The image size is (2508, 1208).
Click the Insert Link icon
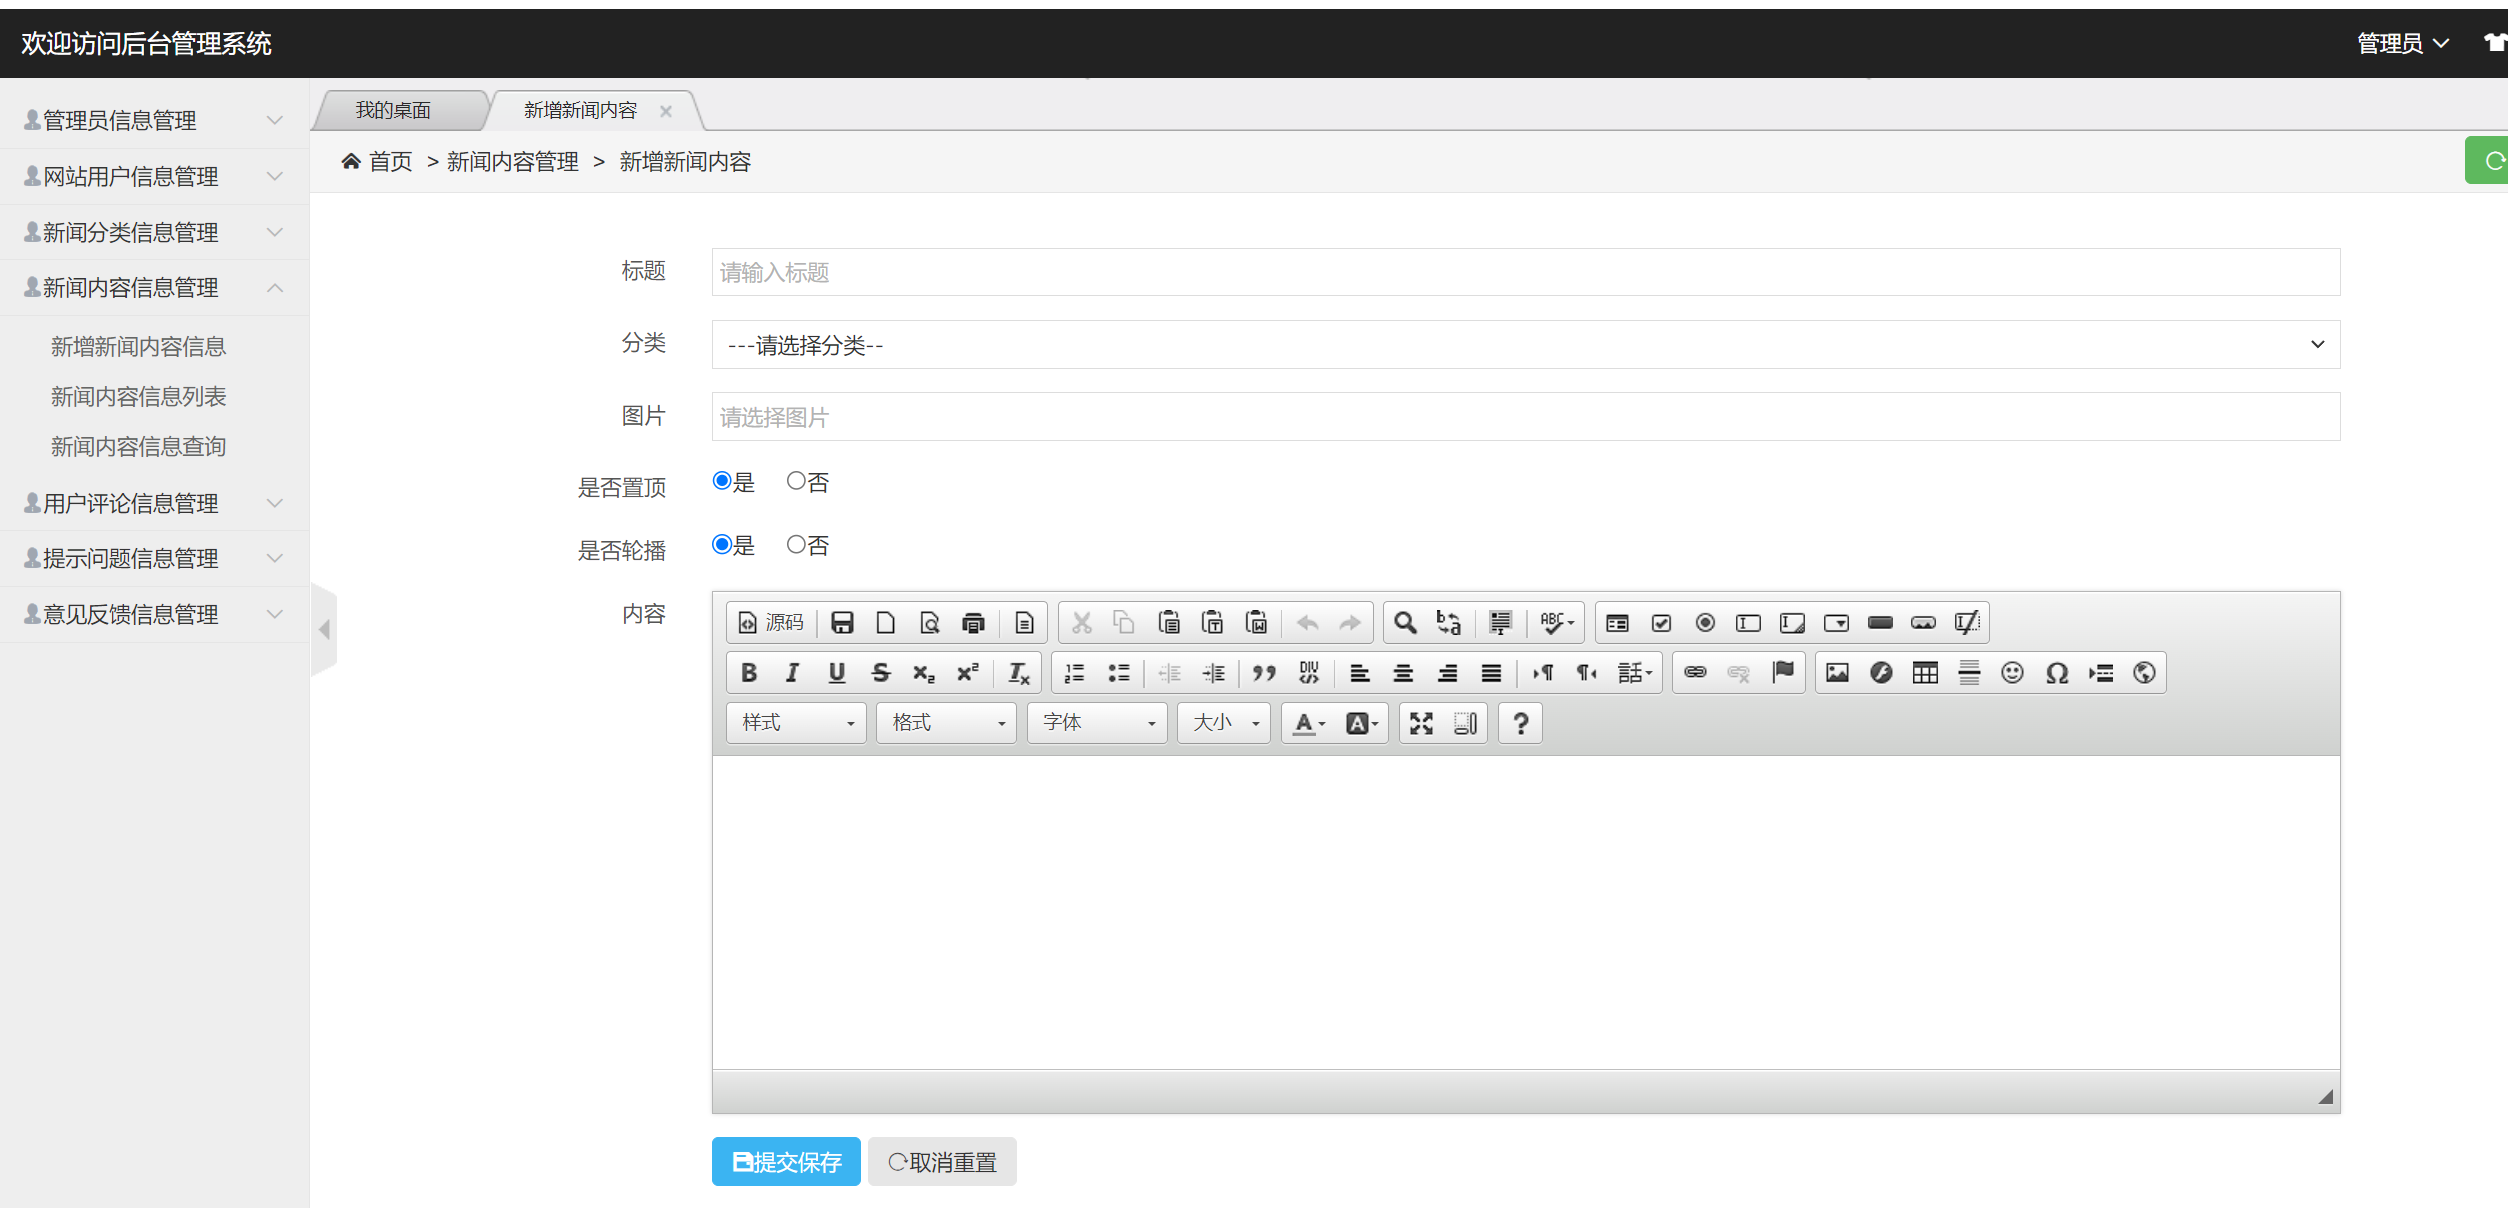point(1695,673)
